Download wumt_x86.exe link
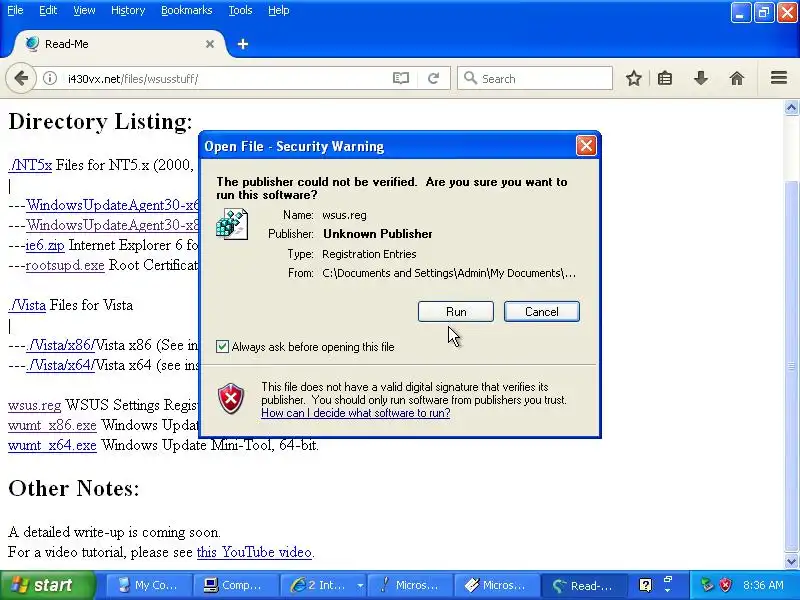 click(53, 425)
